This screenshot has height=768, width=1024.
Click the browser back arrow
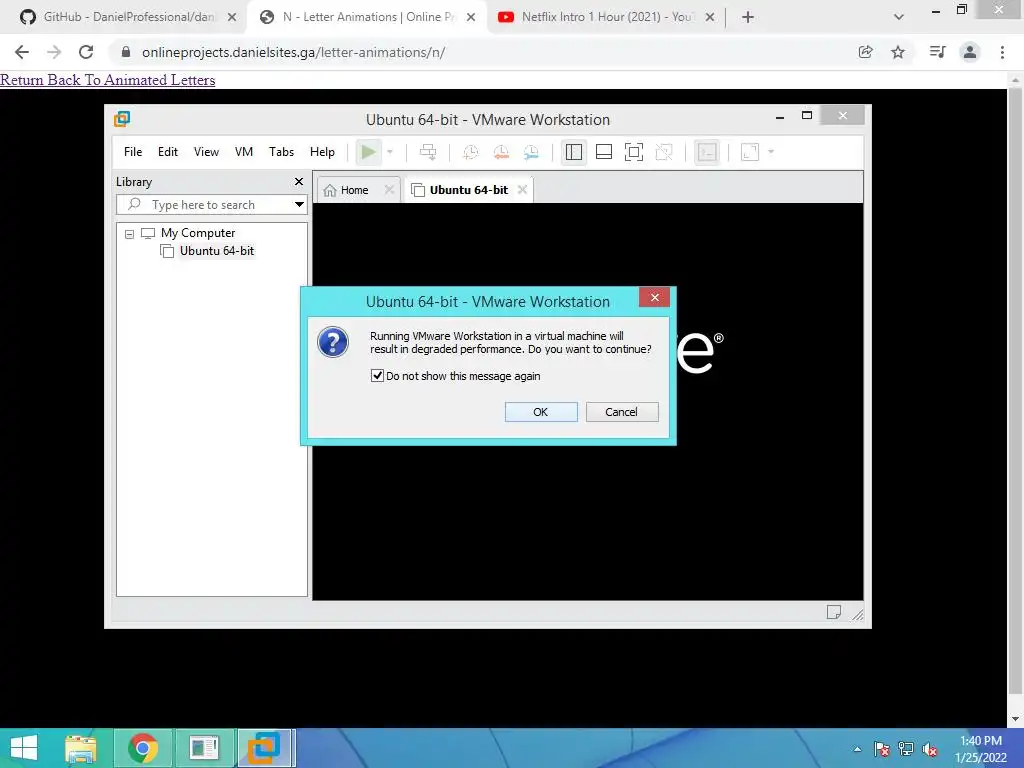pos(22,52)
